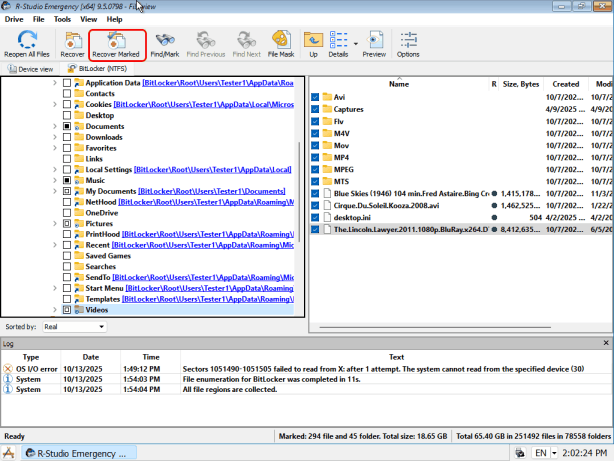Expand the Pictures tree node
The height and width of the screenshot is (461, 614).
coord(55,224)
